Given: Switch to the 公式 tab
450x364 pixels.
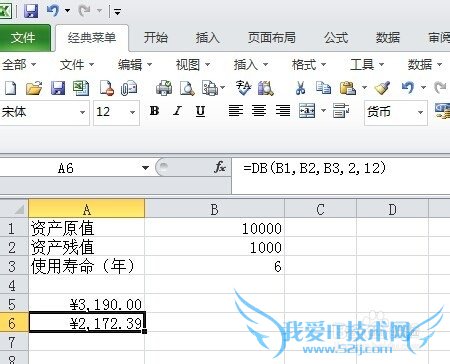Looking at the screenshot, I should 336,38.
